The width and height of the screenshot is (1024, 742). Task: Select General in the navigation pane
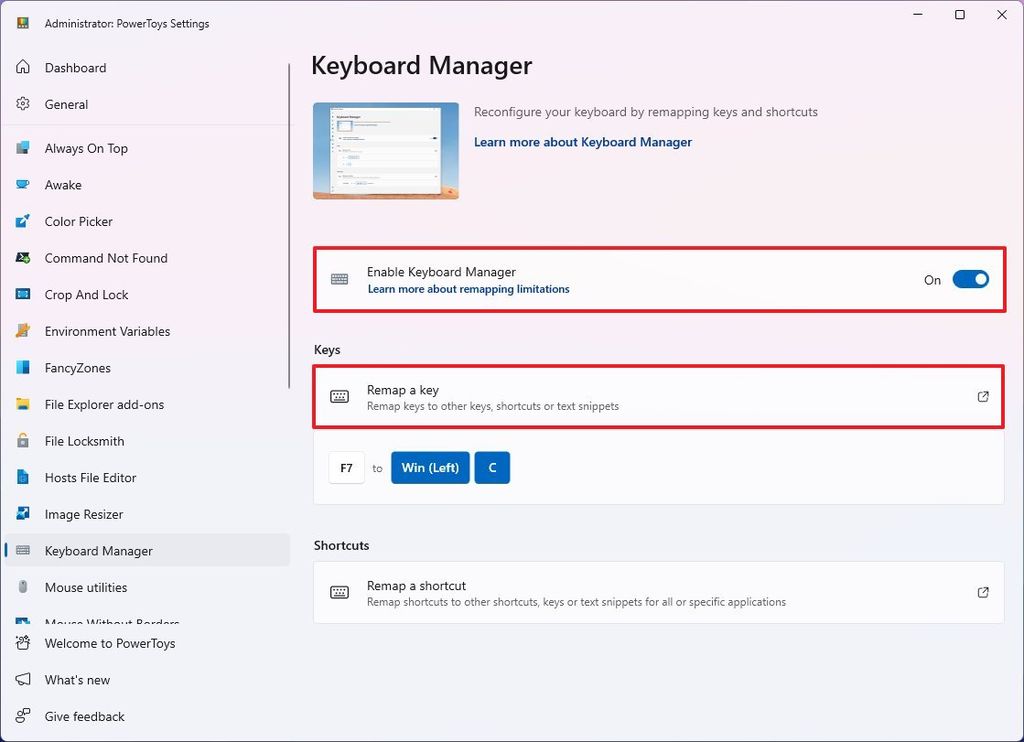click(66, 104)
